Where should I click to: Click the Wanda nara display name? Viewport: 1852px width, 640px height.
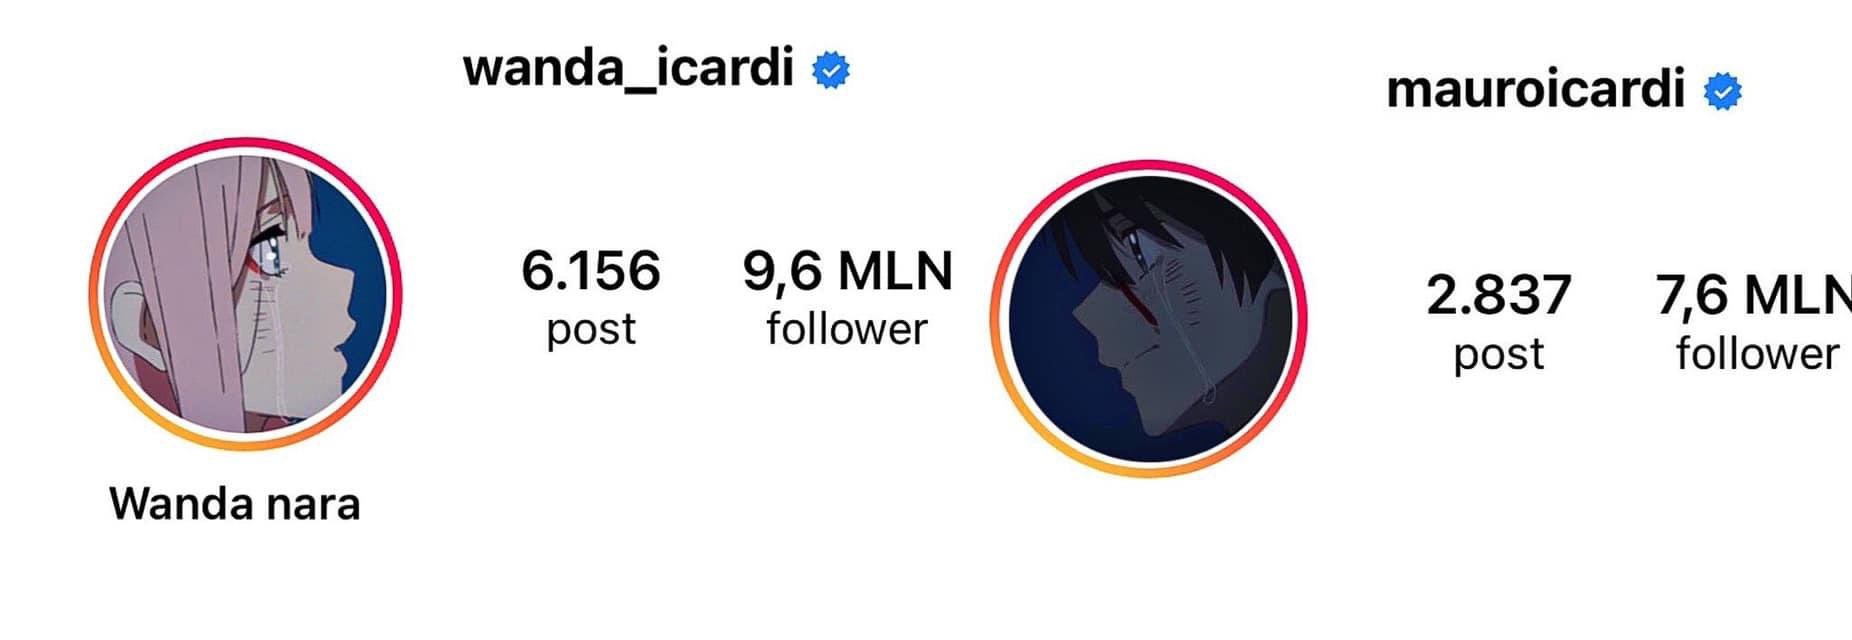235,503
